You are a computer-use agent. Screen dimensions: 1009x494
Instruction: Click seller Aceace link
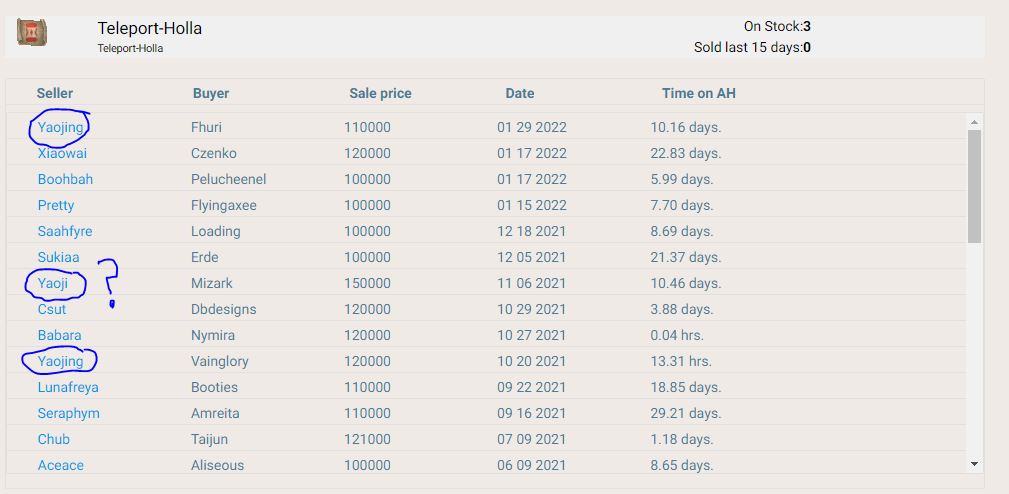[61, 465]
